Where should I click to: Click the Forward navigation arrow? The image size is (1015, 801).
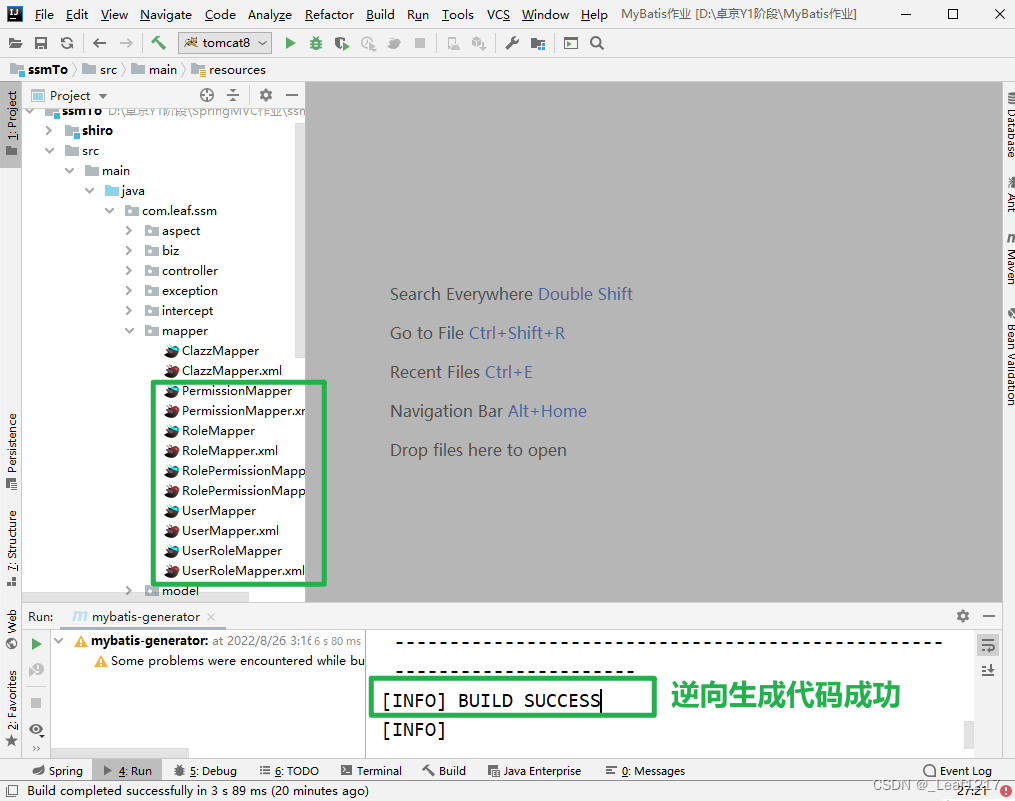point(126,43)
